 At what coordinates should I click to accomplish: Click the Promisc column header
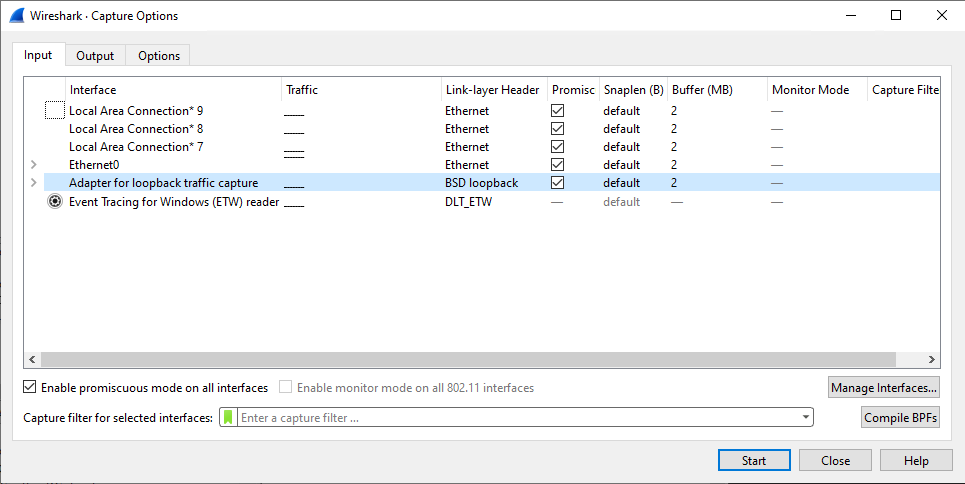(573, 90)
